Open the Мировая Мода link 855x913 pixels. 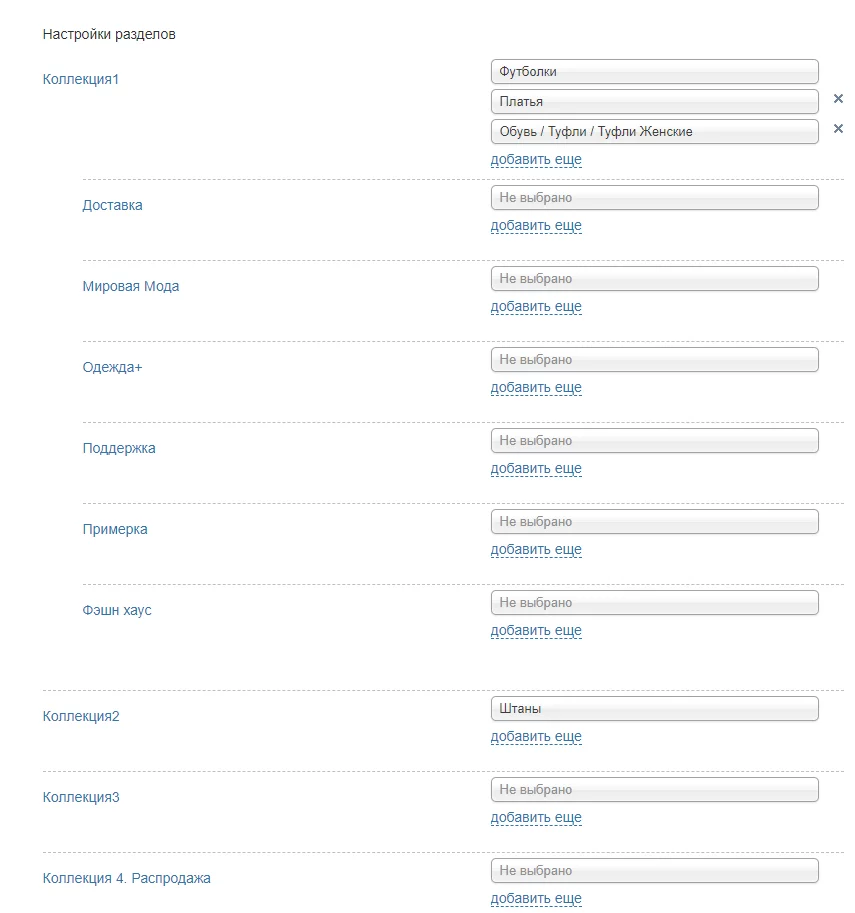tap(131, 286)
